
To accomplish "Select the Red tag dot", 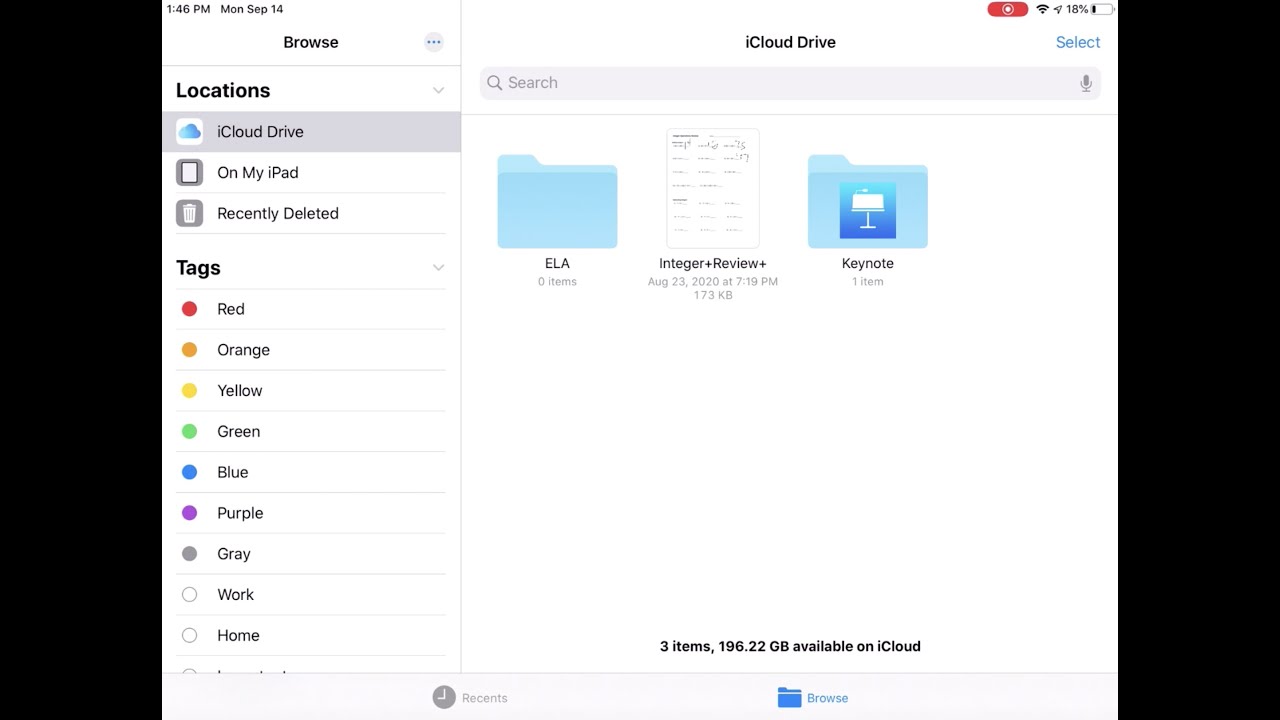I will (189, 309).
